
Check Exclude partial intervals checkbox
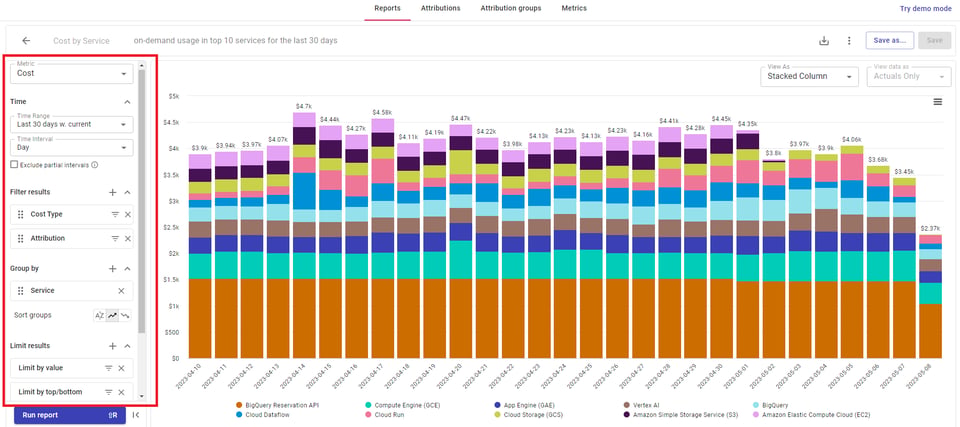[x=14, y=165]
